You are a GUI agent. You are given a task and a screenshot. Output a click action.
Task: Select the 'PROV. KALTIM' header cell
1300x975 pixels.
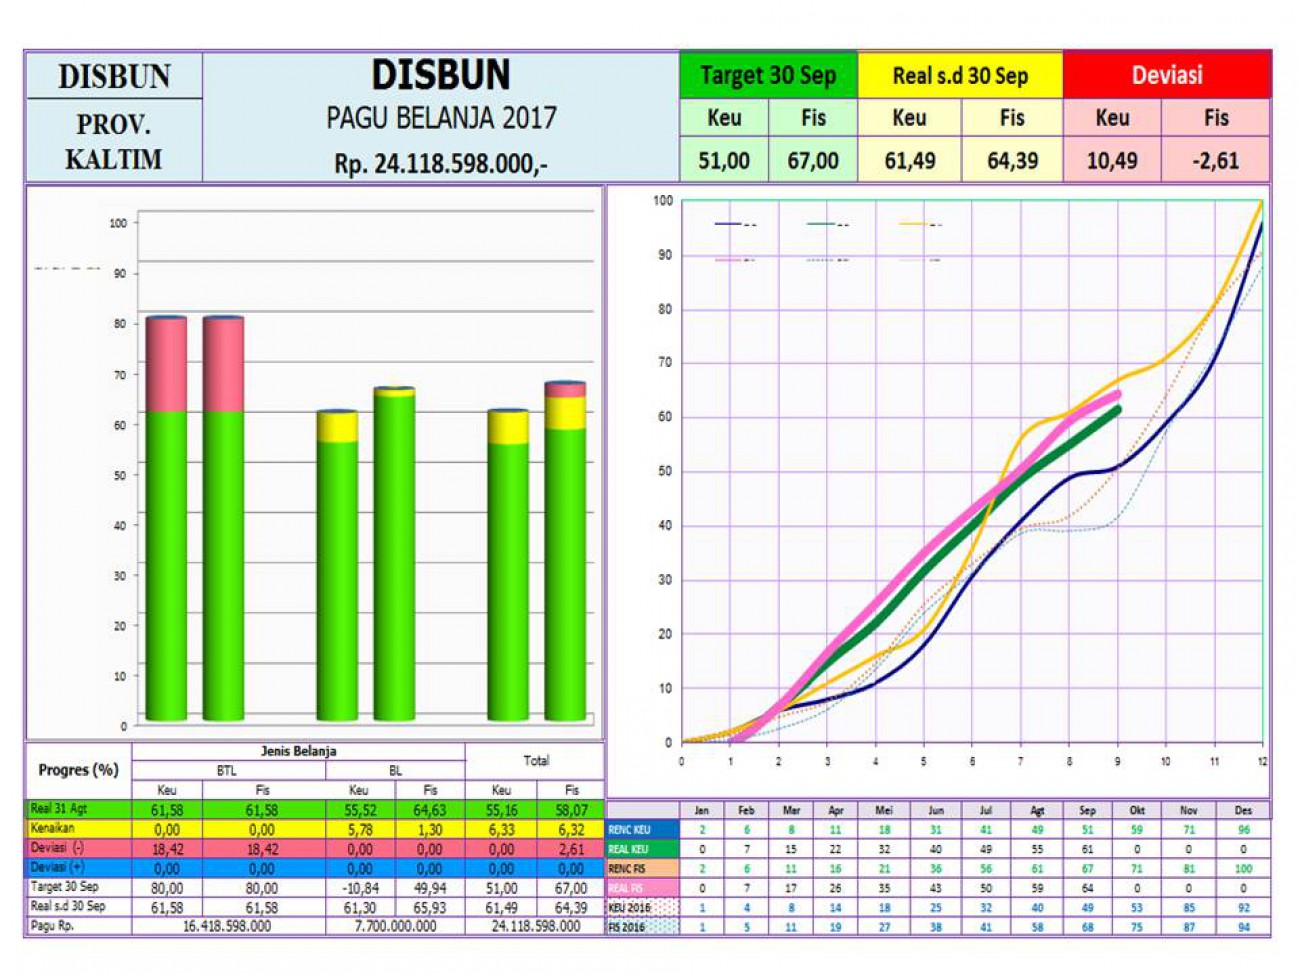113,141
